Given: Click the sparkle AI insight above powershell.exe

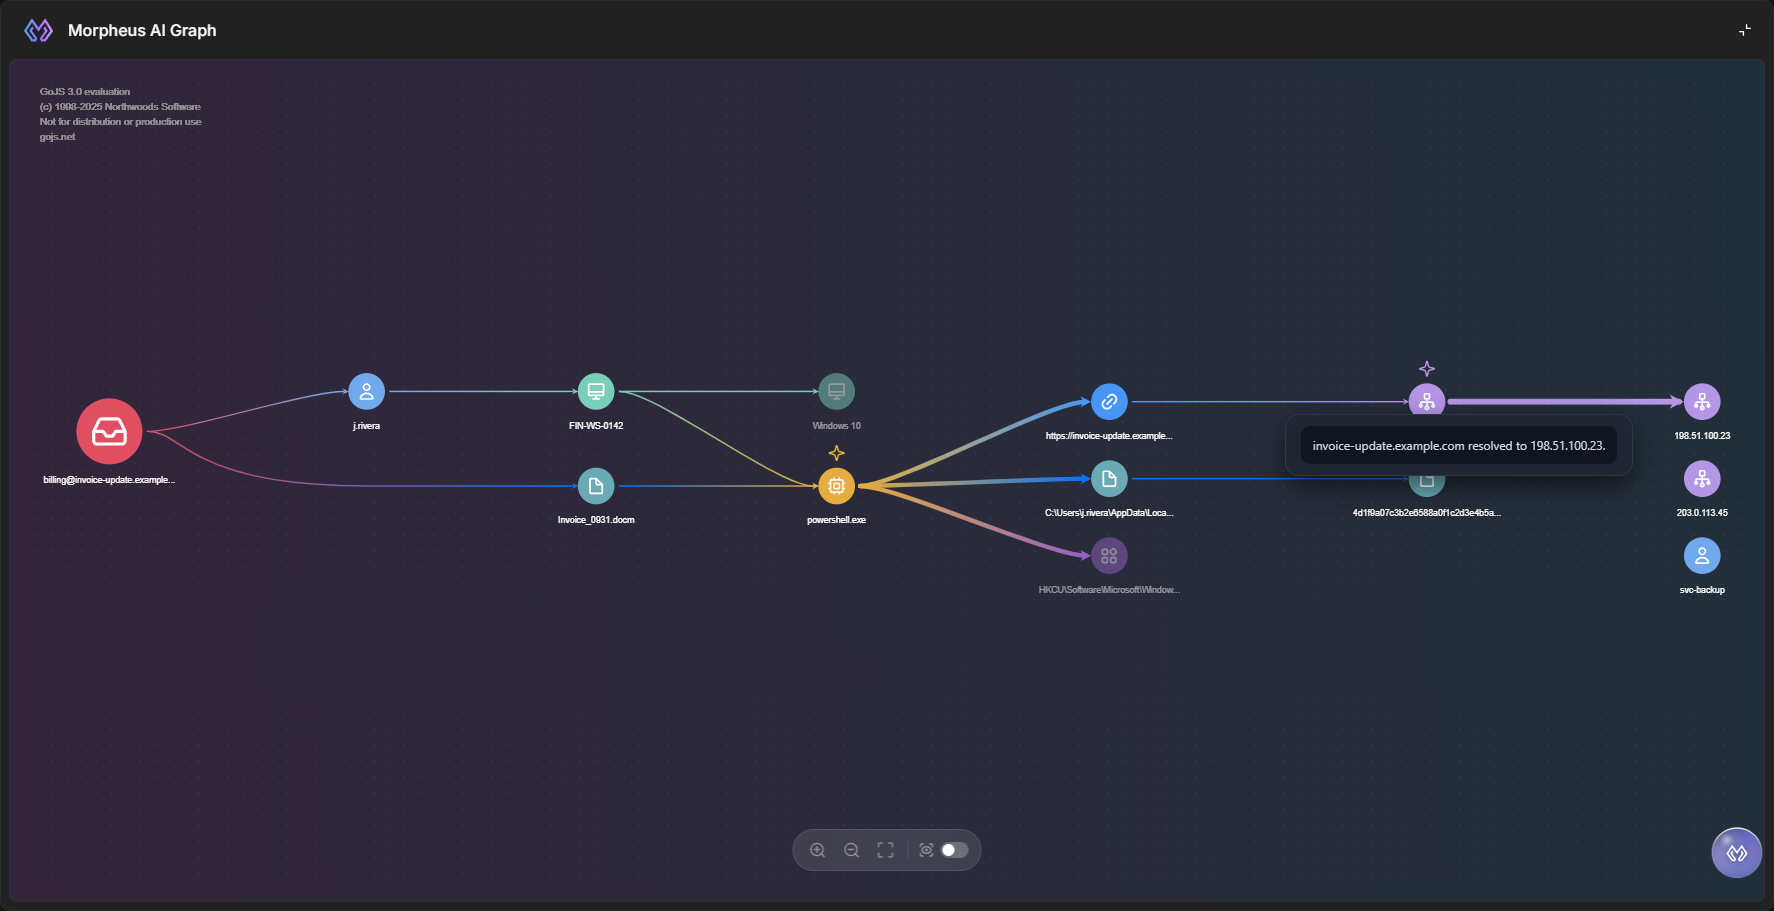Looking at the screenshot, I should (837, 453).
